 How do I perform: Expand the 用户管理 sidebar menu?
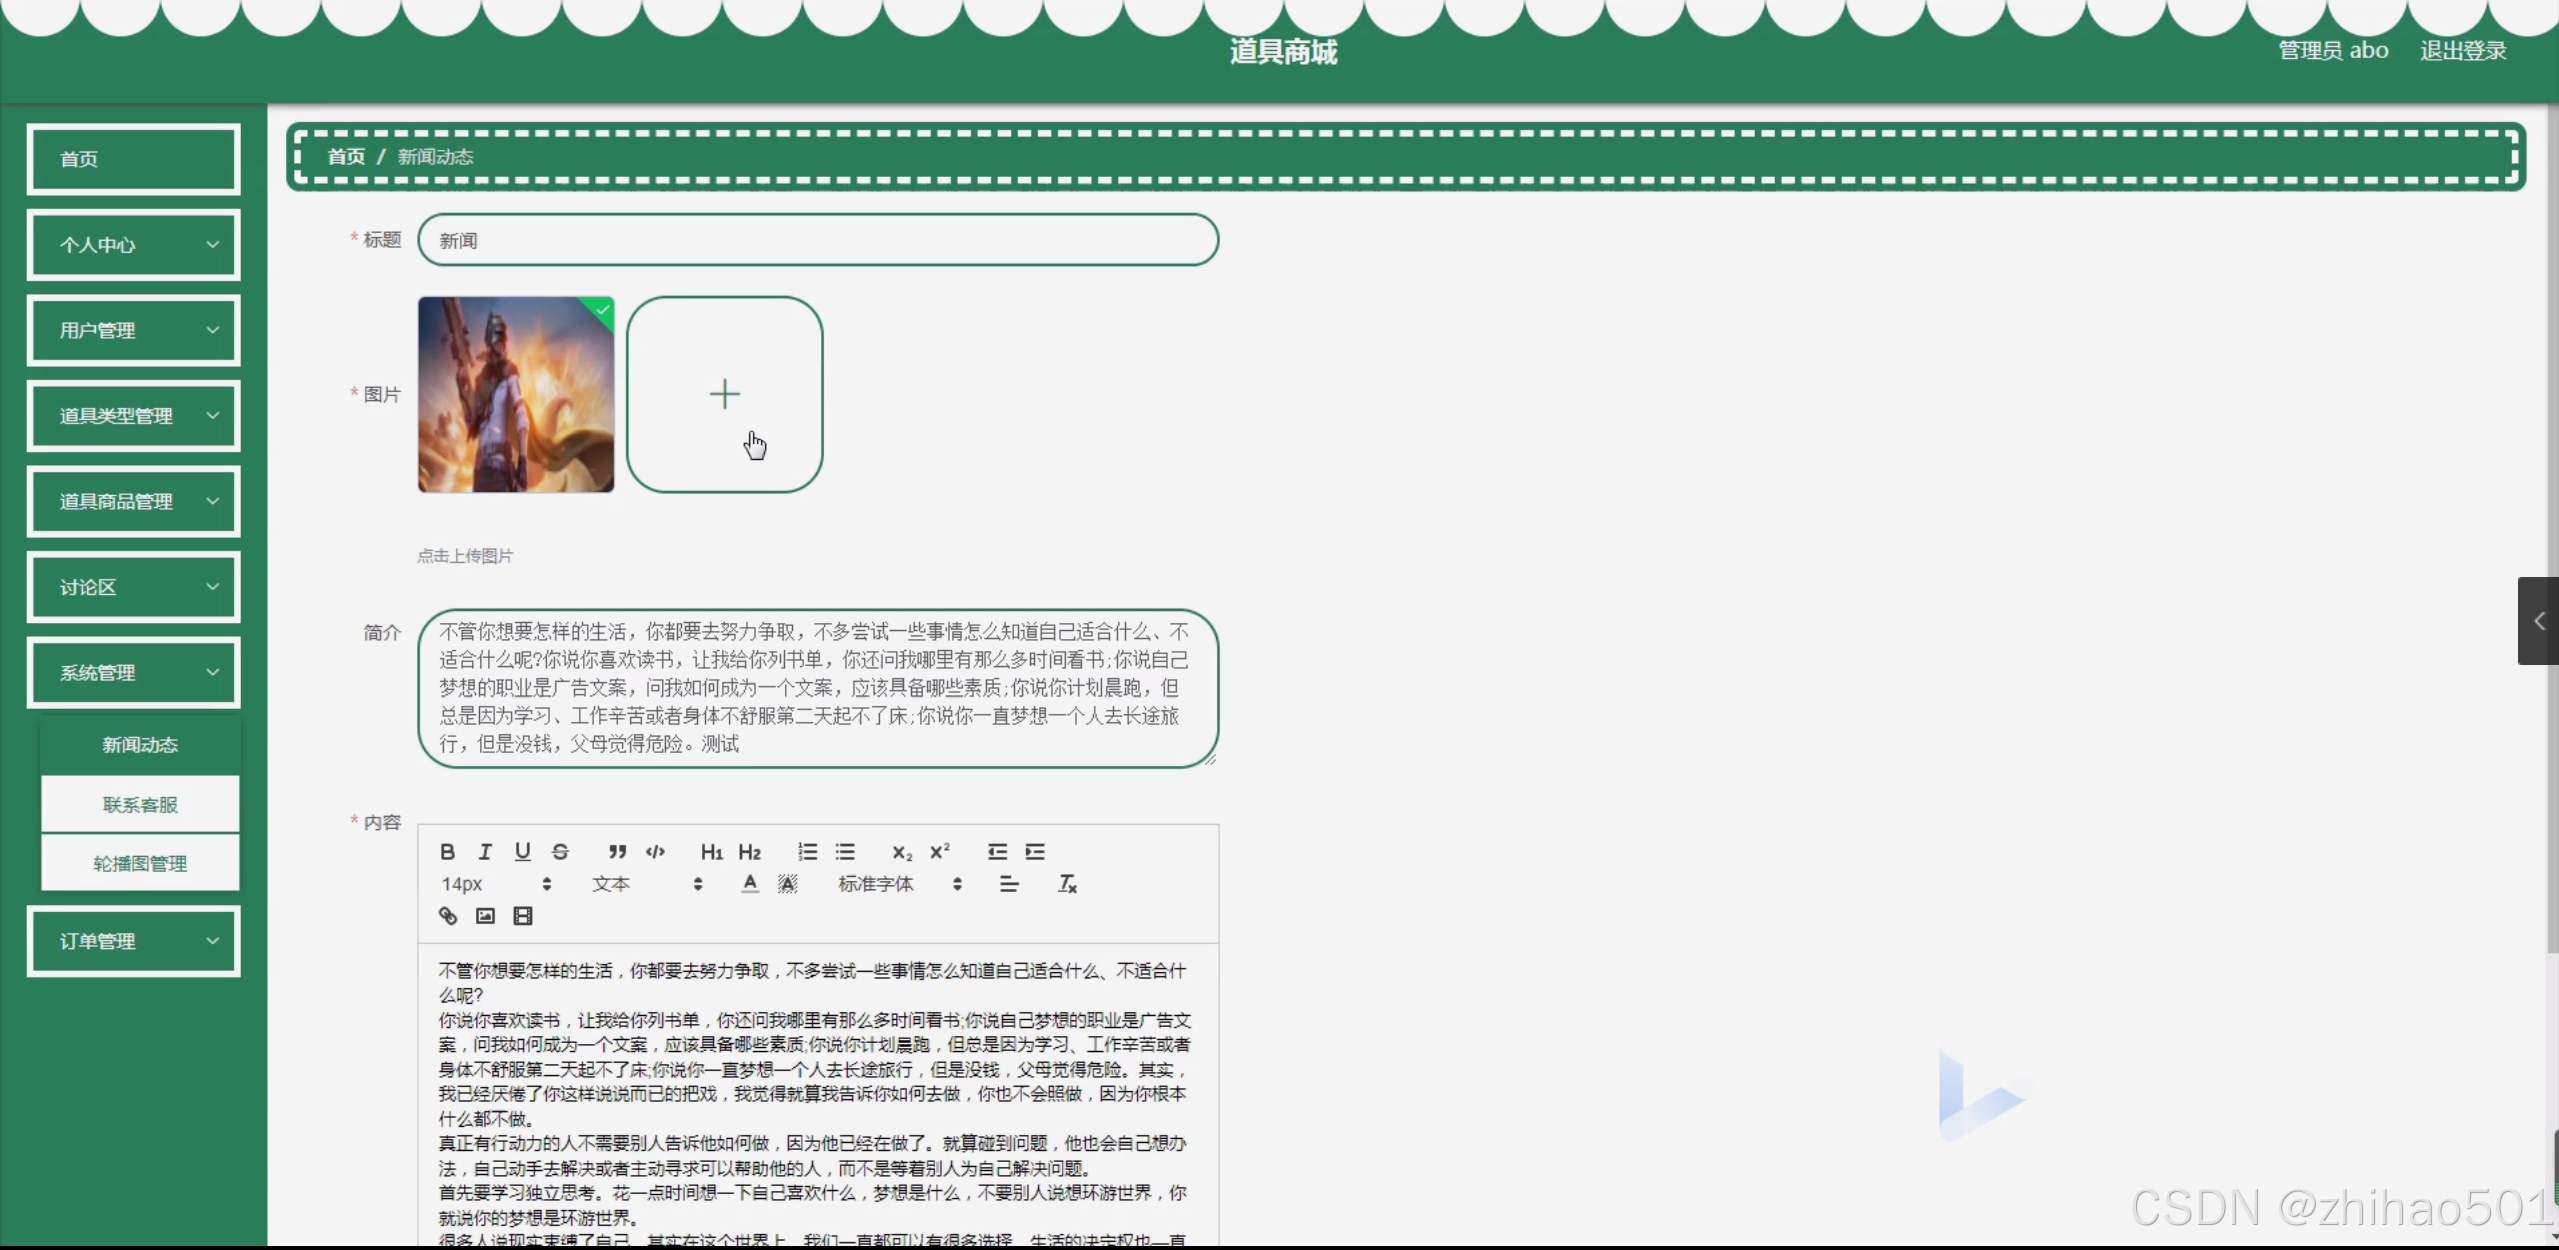tap(133, 330)
